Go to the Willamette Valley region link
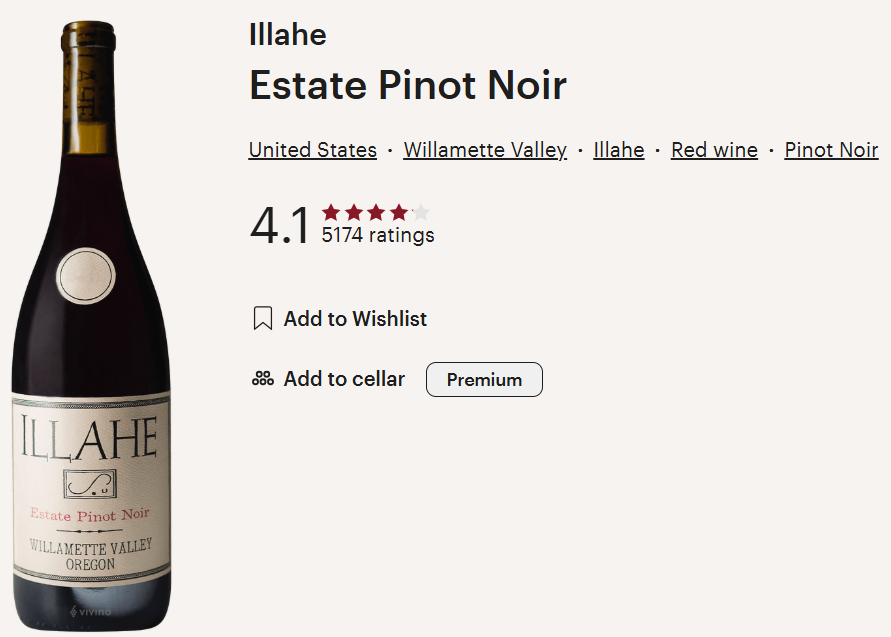The height and width of the screenshot is (637, 891). [x=485, y=150]
